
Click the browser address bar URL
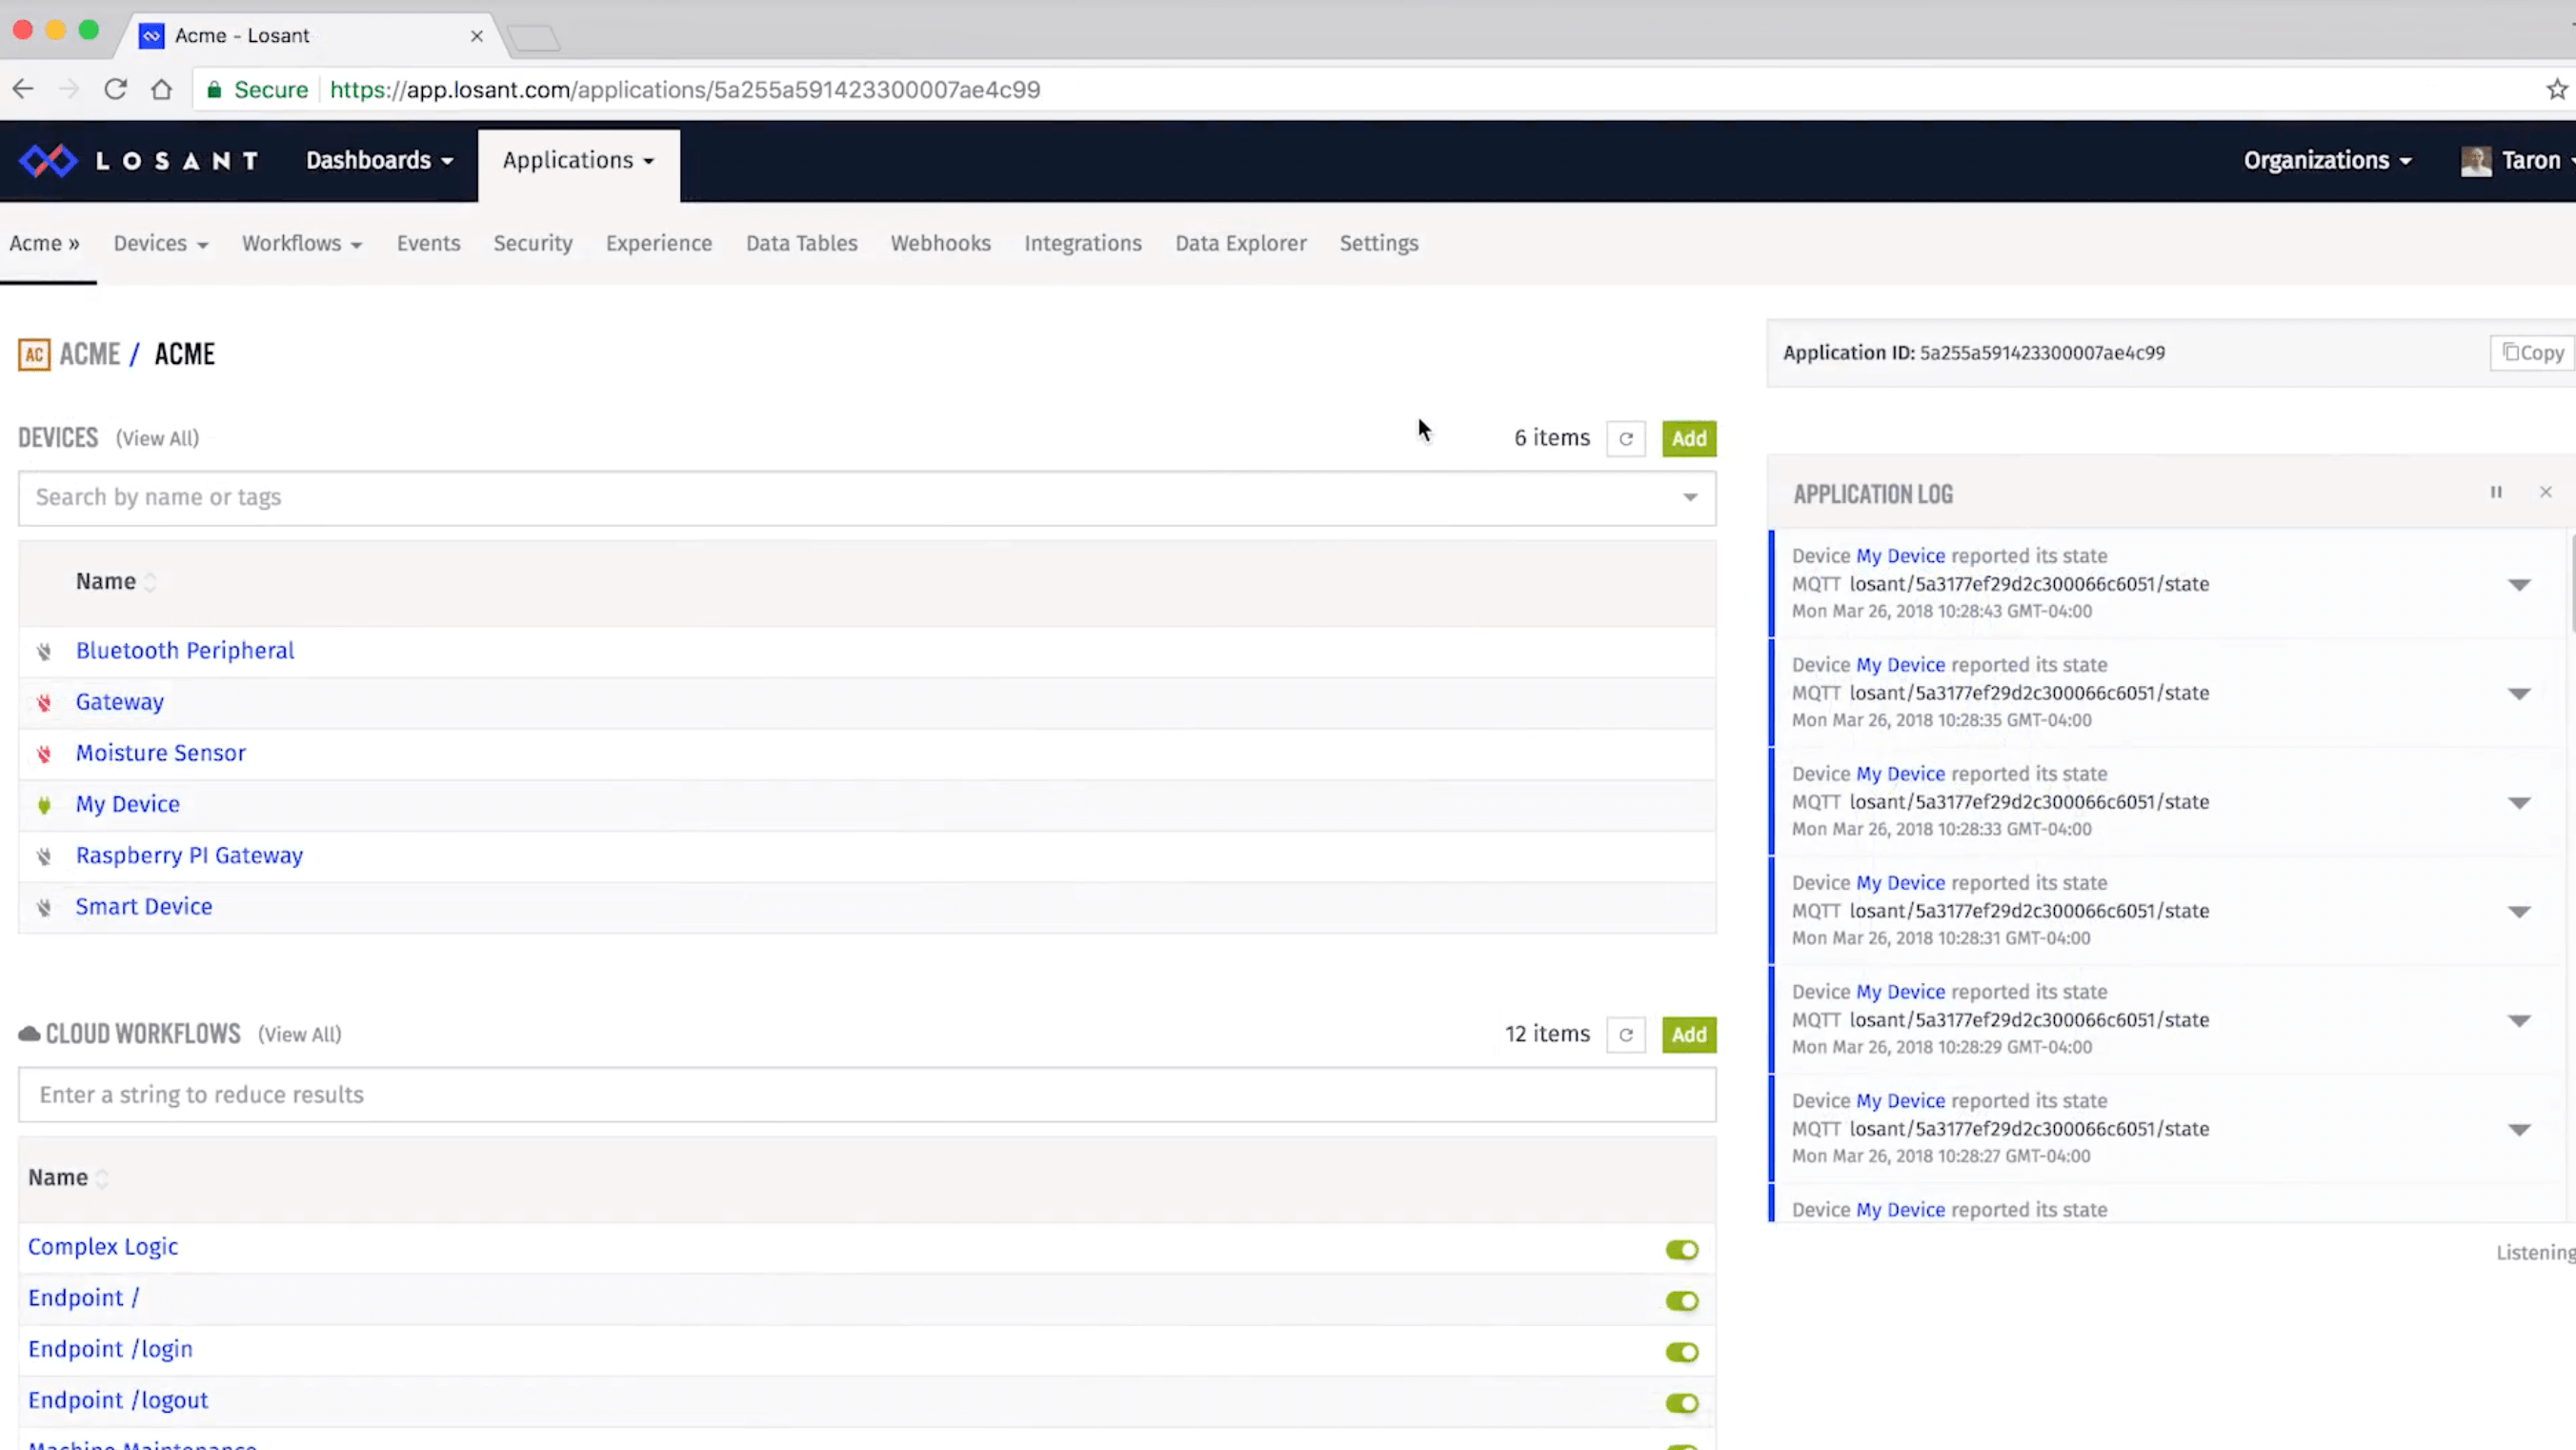[685, 90]
